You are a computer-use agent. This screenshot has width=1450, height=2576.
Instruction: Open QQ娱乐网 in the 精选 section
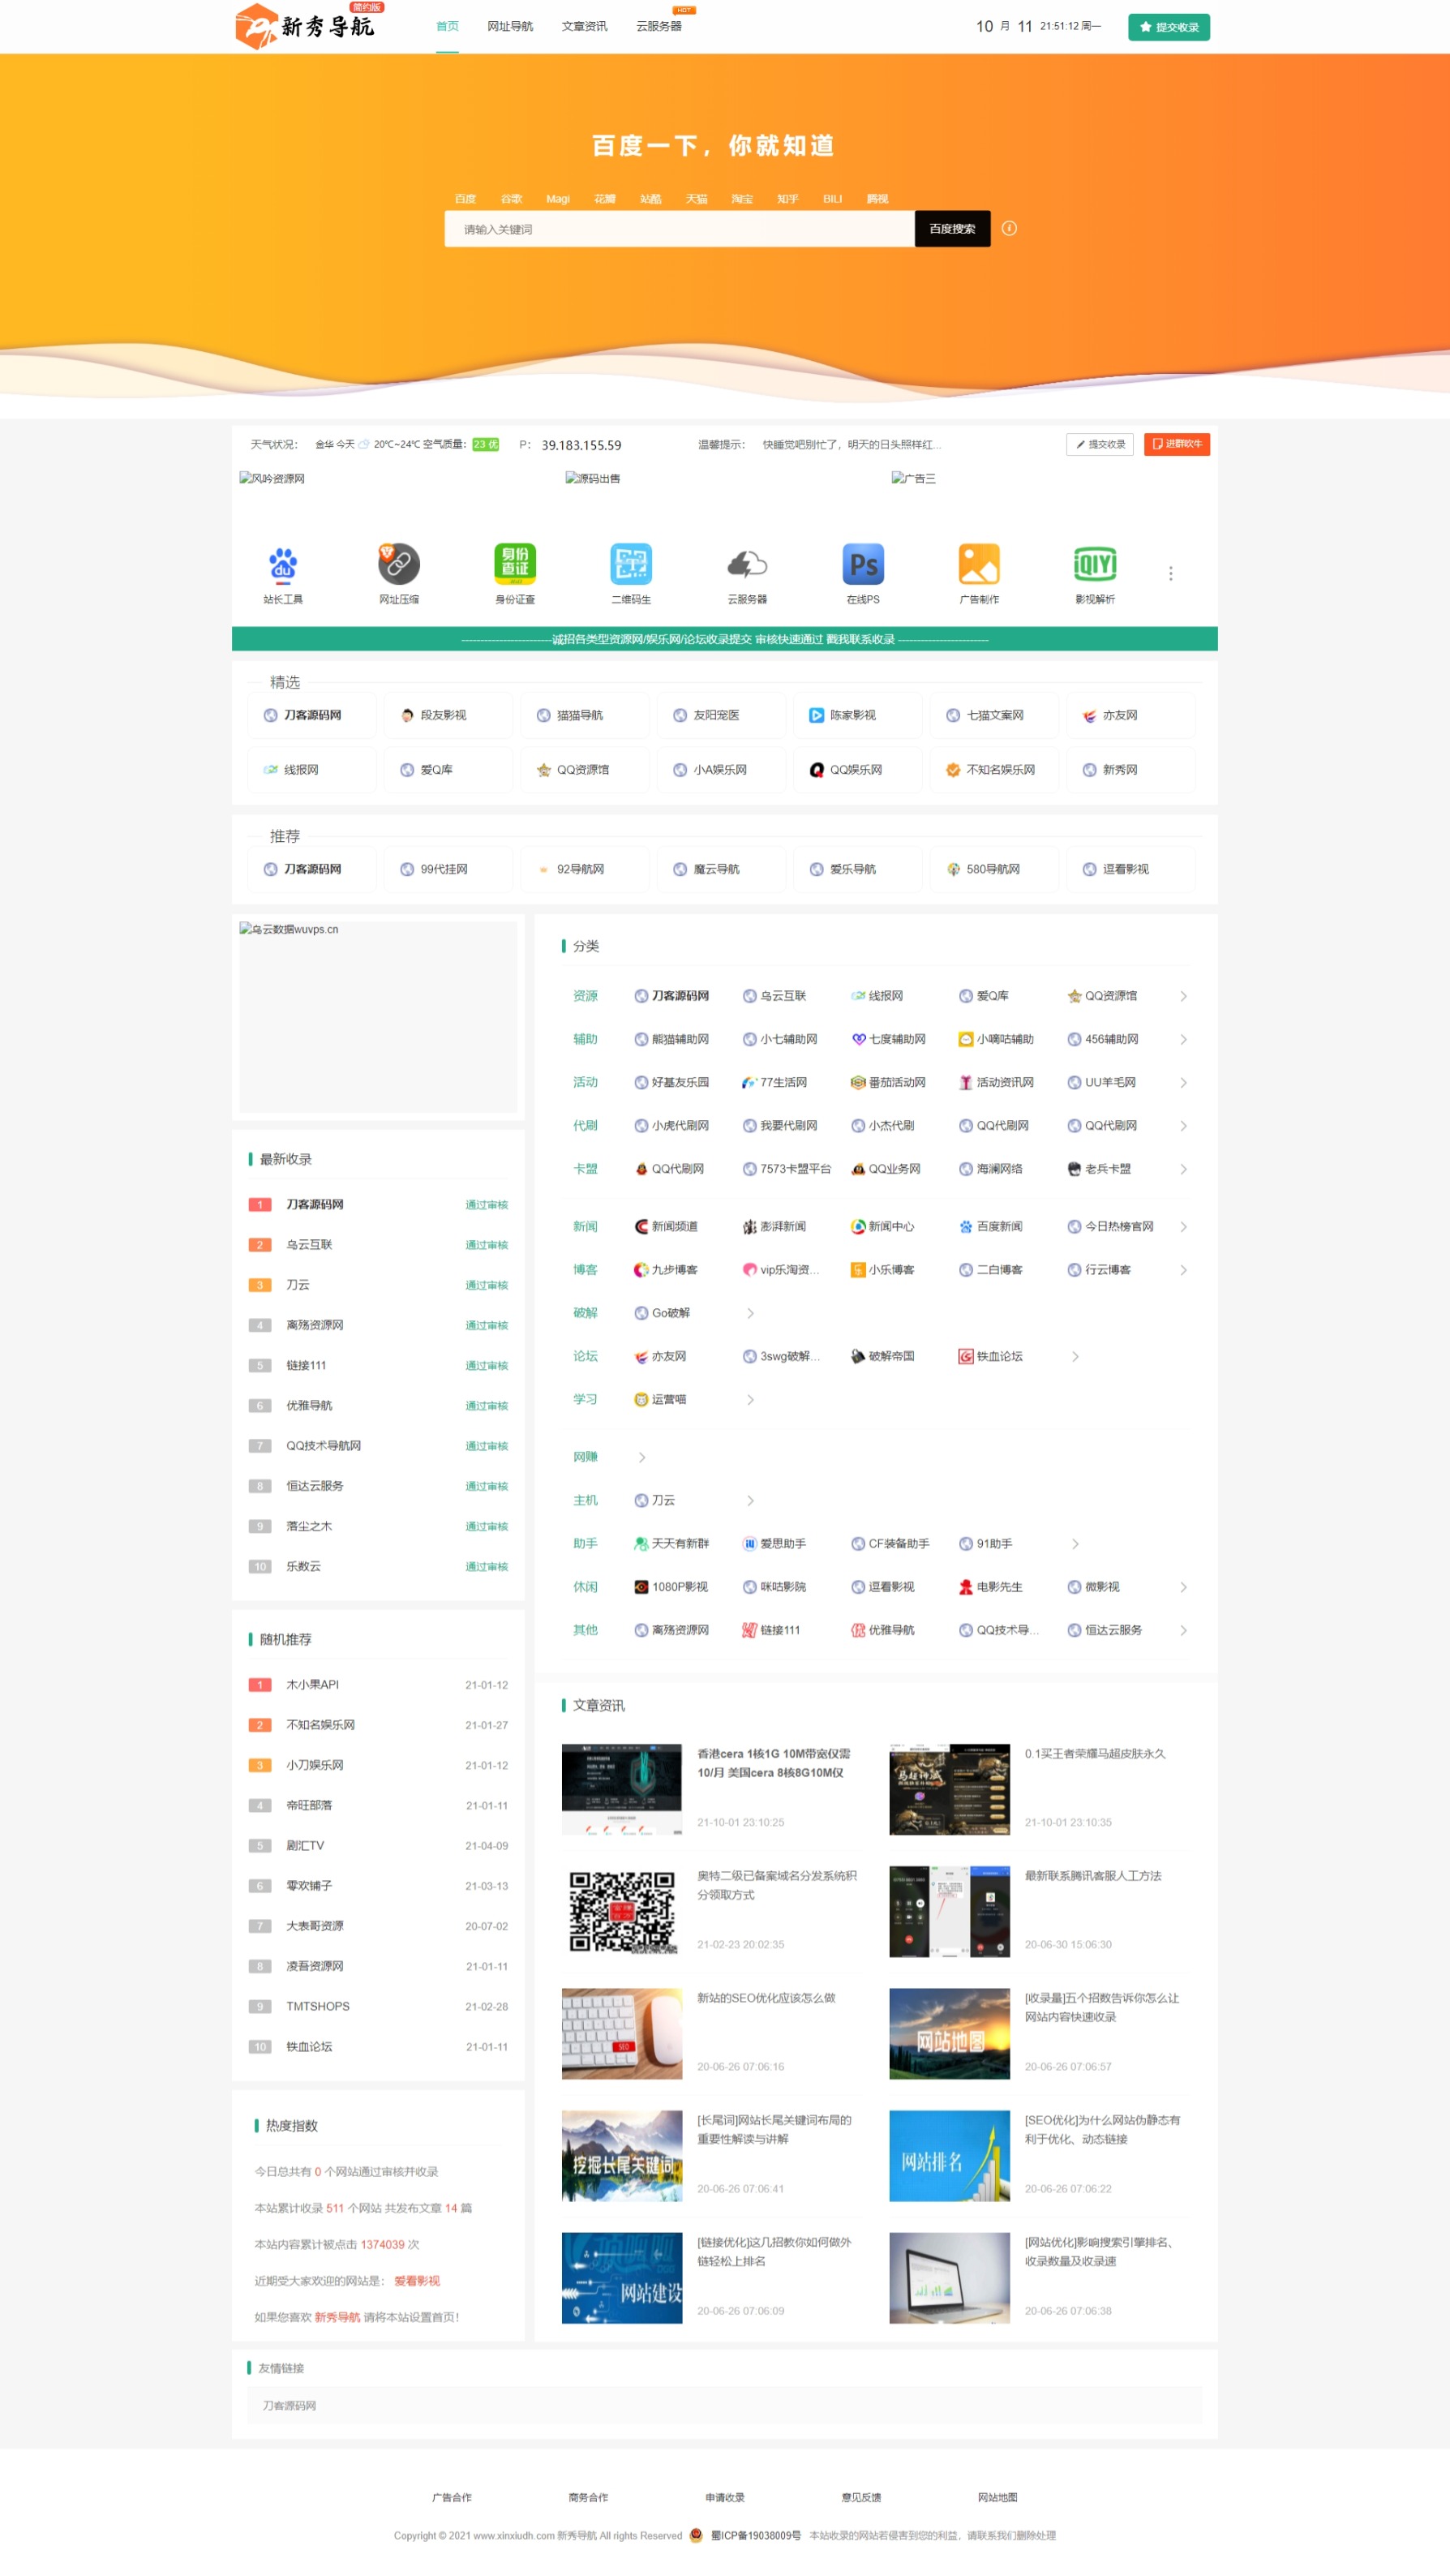pyautogui.click(x=857, y=769)
